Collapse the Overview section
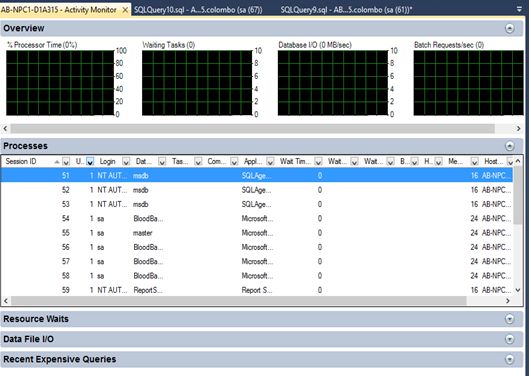 pyautogui.click(x=509, y=28)
